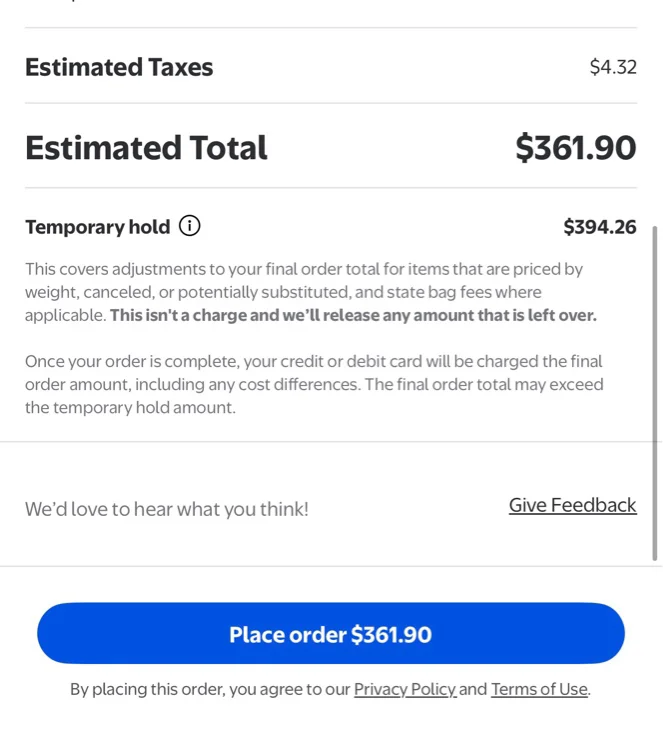663x752 pixels.
Task: Click the 'Once your order is complete' paragraph
Action: [x=314, y=384]
